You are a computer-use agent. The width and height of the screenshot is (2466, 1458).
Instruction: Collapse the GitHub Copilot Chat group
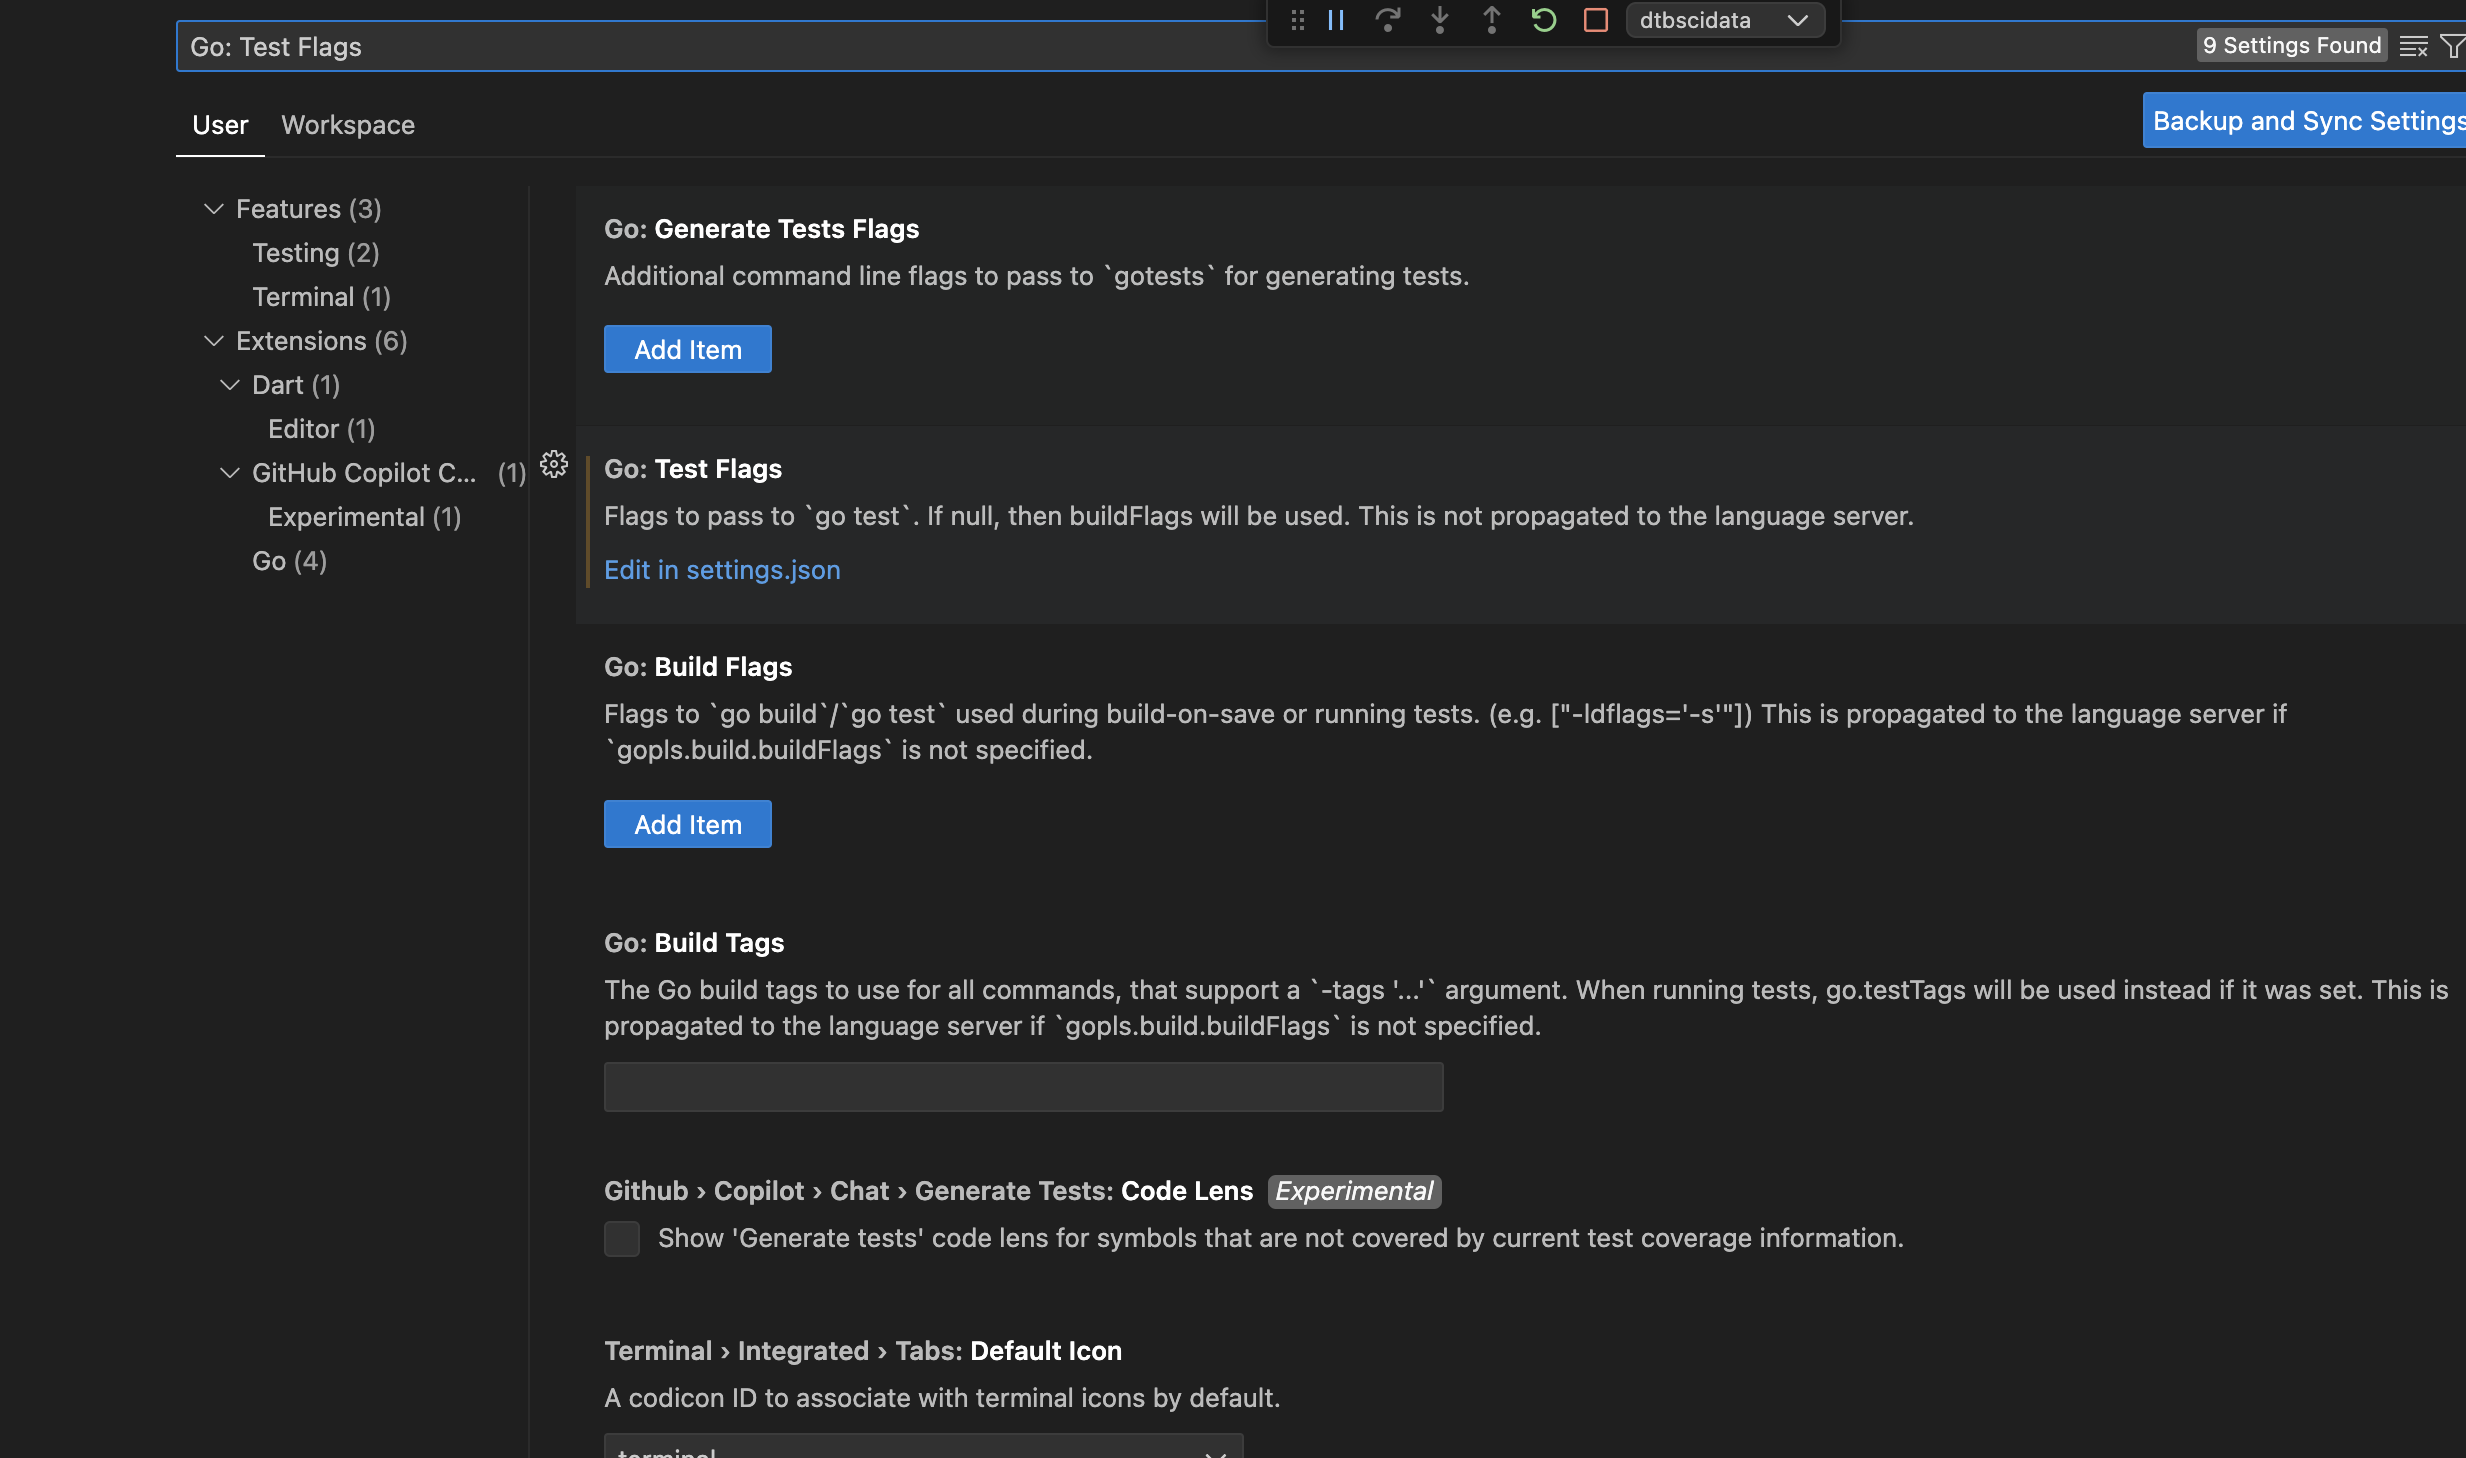pos(229,473)
